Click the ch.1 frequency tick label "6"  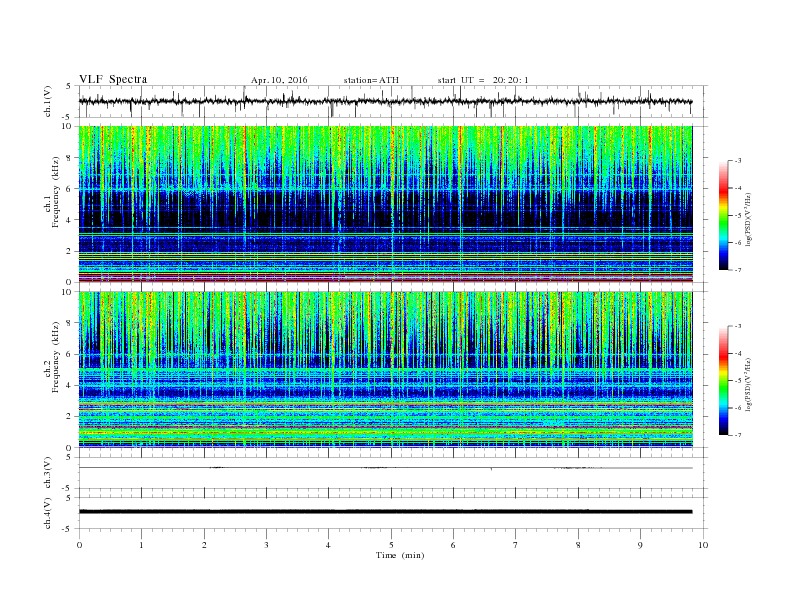69,189
